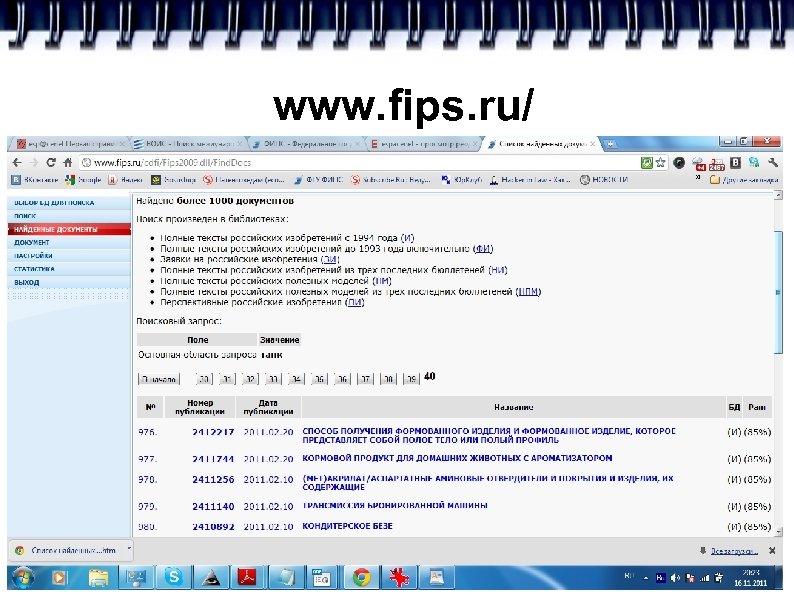Open Skype from the taskbar
This screenshot has height=595, width=794.
tap(174, 578)
